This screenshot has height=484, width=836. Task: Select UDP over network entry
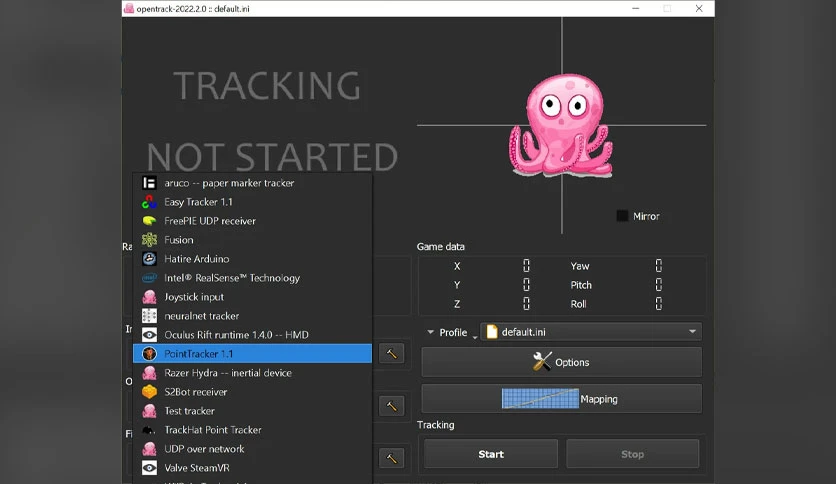tap(252, 449)
